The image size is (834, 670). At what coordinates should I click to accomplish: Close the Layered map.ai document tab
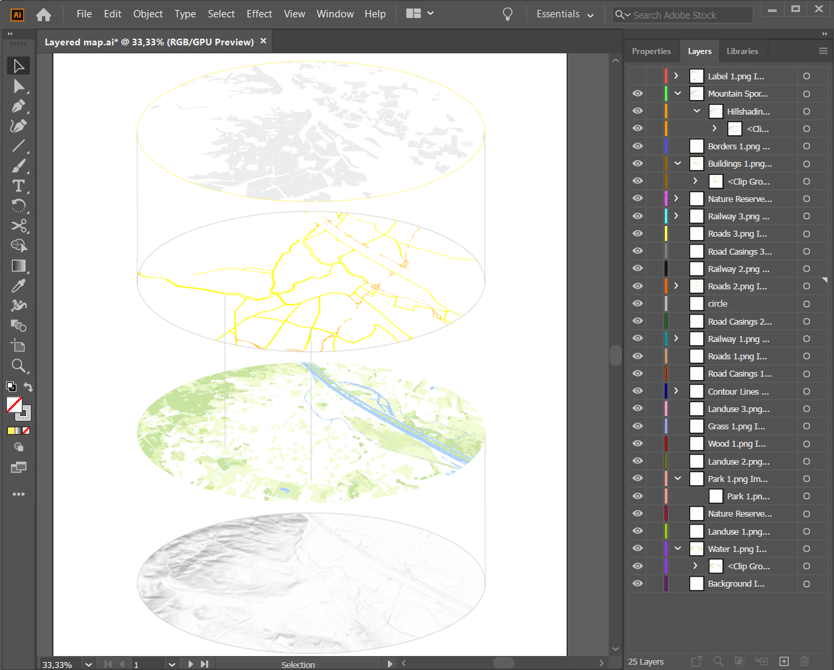click(x=264, y=42)
